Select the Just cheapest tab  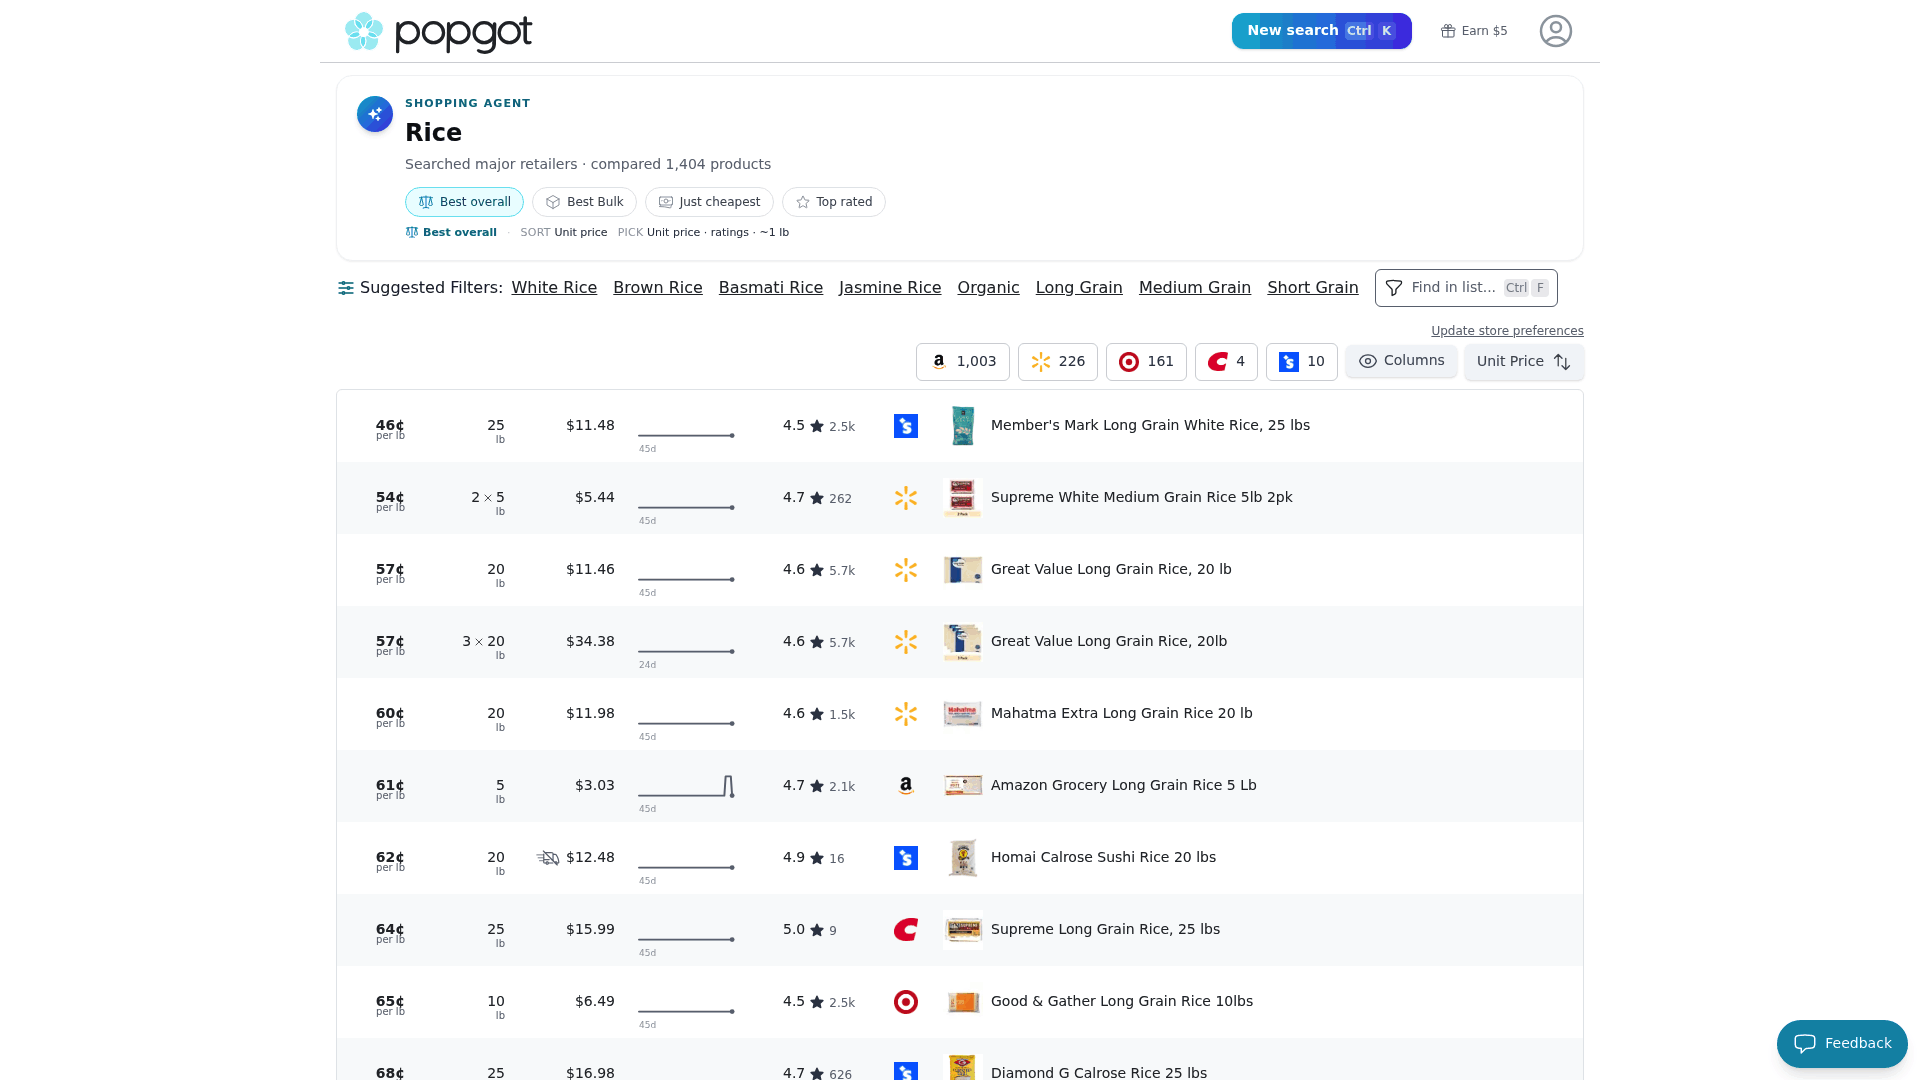(x=709, y=202)
